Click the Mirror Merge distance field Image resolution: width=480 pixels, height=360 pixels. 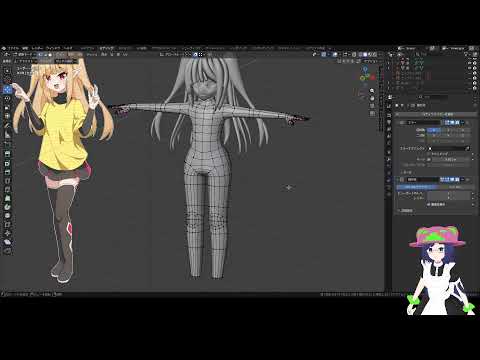pos(451,159)
